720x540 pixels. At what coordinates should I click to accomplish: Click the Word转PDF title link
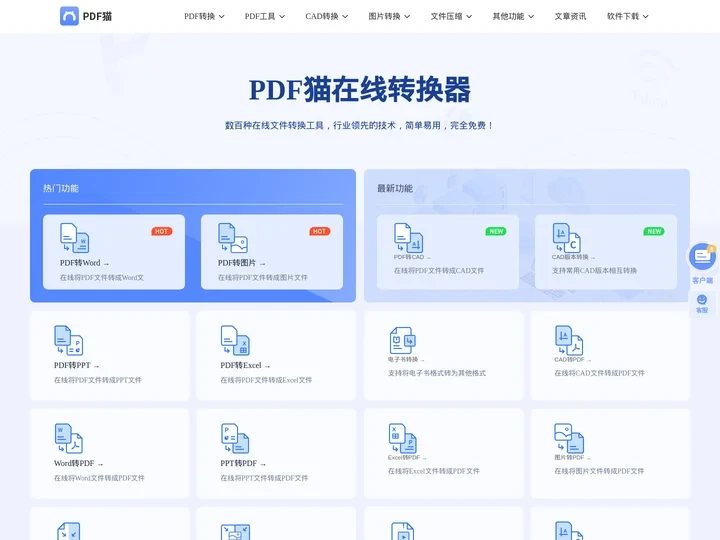pos(79,463)
